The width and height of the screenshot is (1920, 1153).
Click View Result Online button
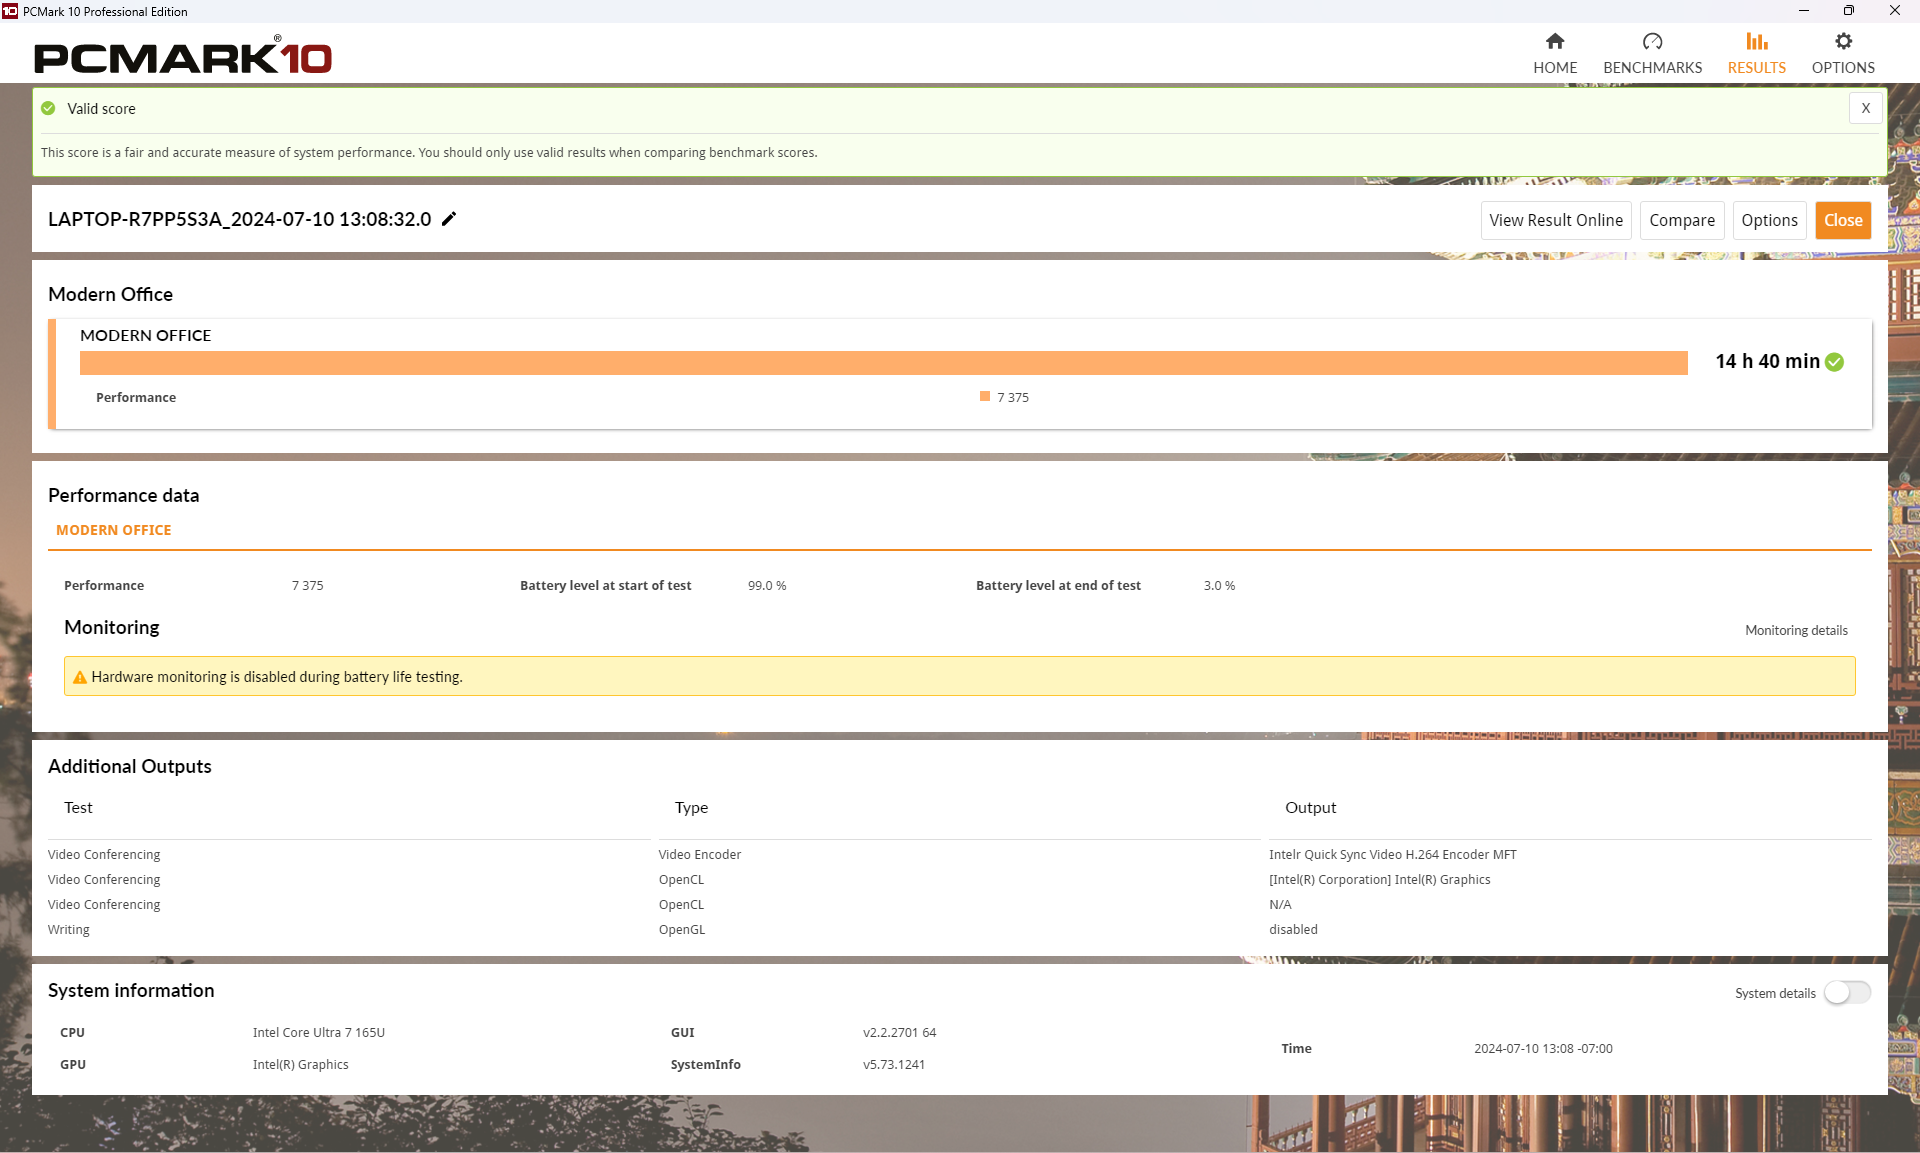tap(1555, 220)
